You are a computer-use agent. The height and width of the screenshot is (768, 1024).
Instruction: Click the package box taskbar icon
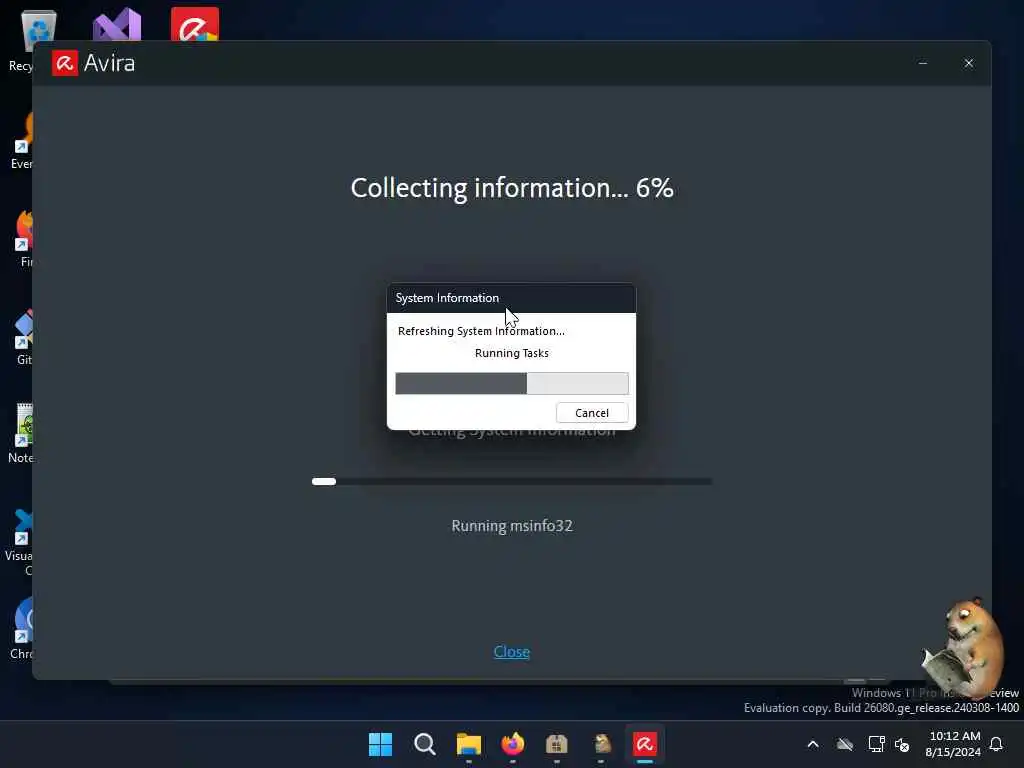(556, 744)
